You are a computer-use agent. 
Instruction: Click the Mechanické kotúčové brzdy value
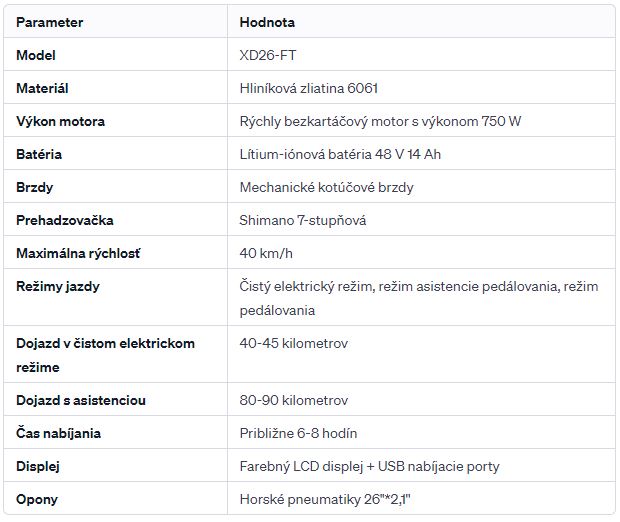tap(327, 187)
